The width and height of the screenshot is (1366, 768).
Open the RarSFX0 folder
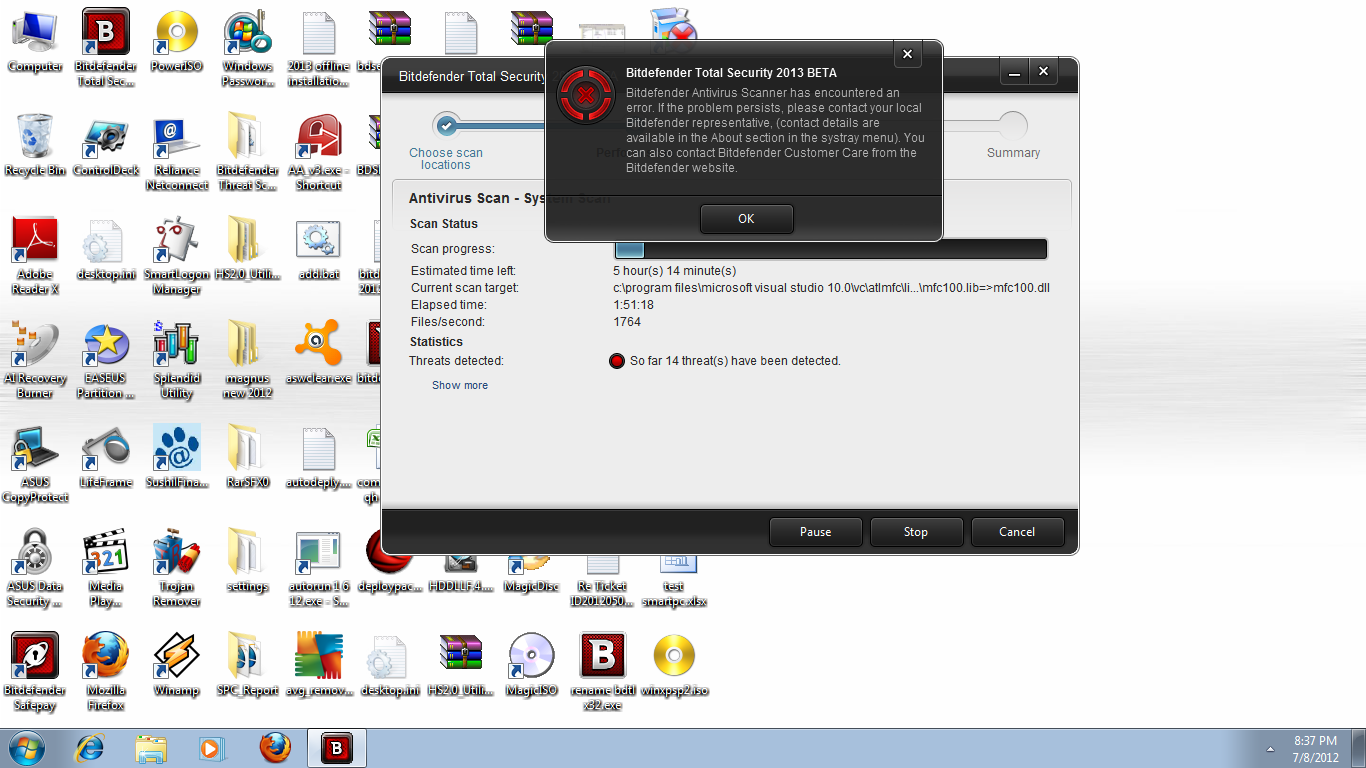tap(247, 457)
